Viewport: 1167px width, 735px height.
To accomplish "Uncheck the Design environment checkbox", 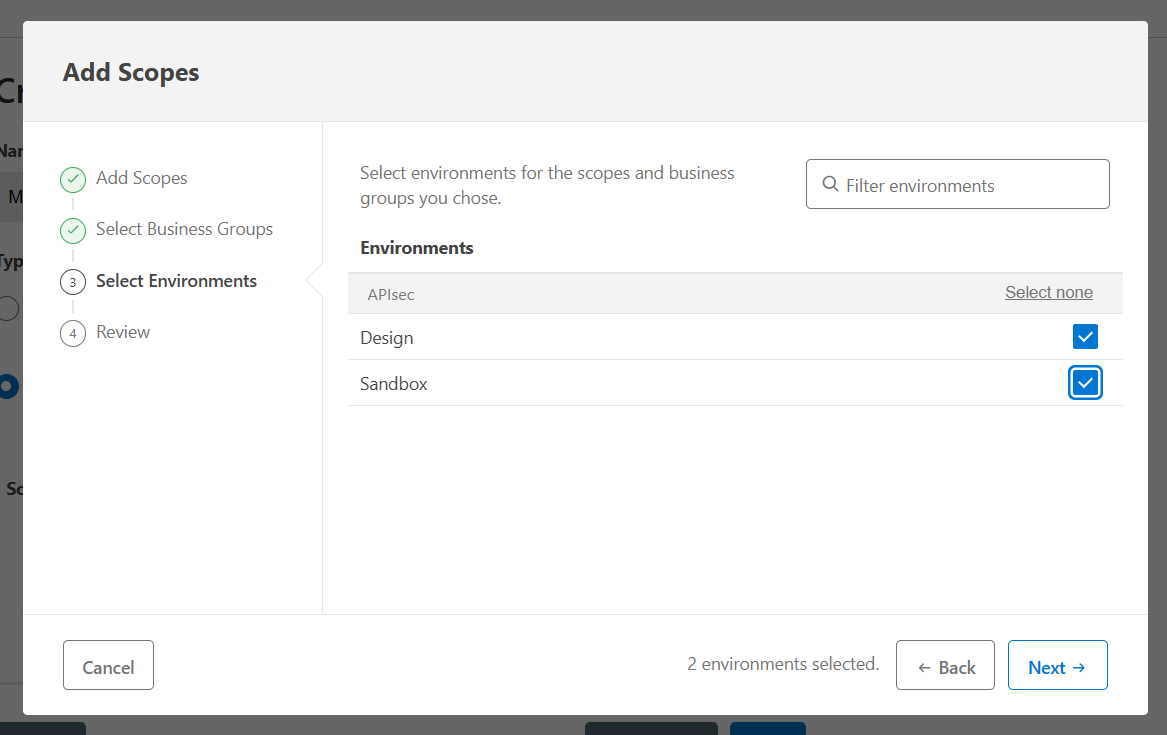I will 1085,337.
